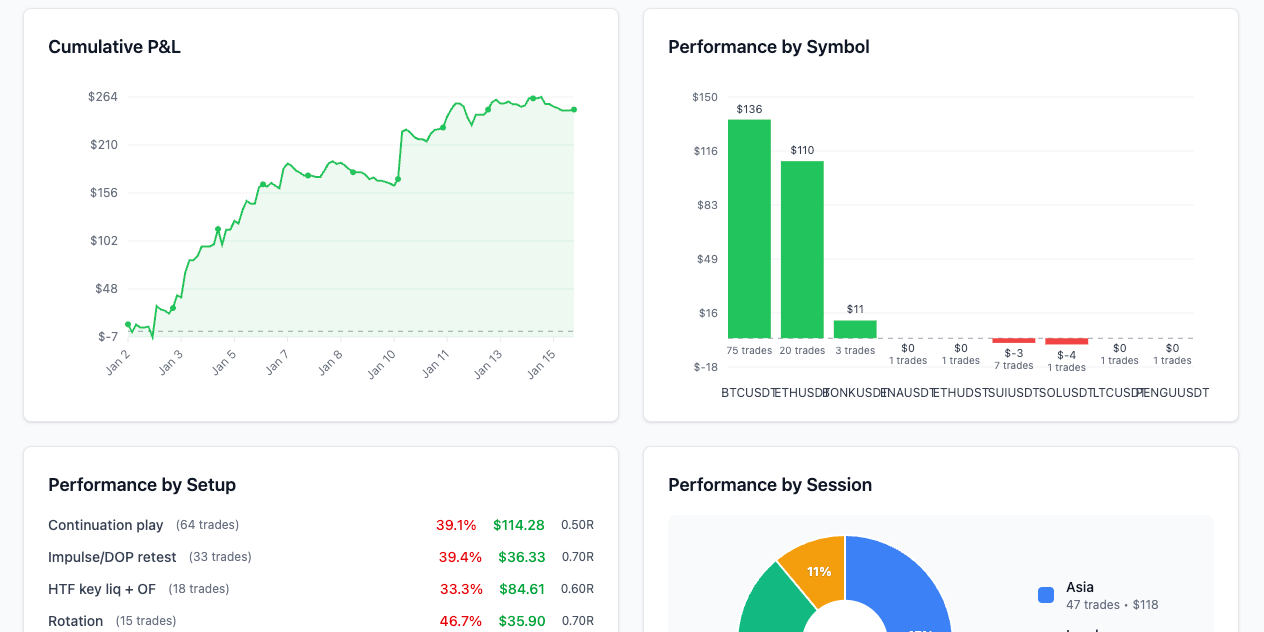Click the 0.60R value
The width and height of the screenshot is (1264, 632).
point(577,589)
